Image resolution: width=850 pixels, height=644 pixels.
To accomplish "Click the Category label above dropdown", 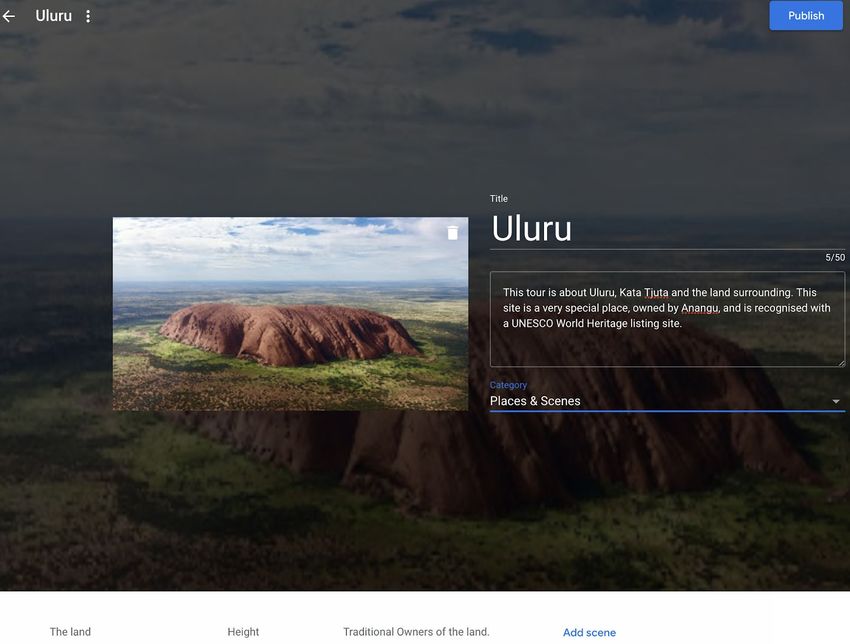I will (x=508, y=385).
